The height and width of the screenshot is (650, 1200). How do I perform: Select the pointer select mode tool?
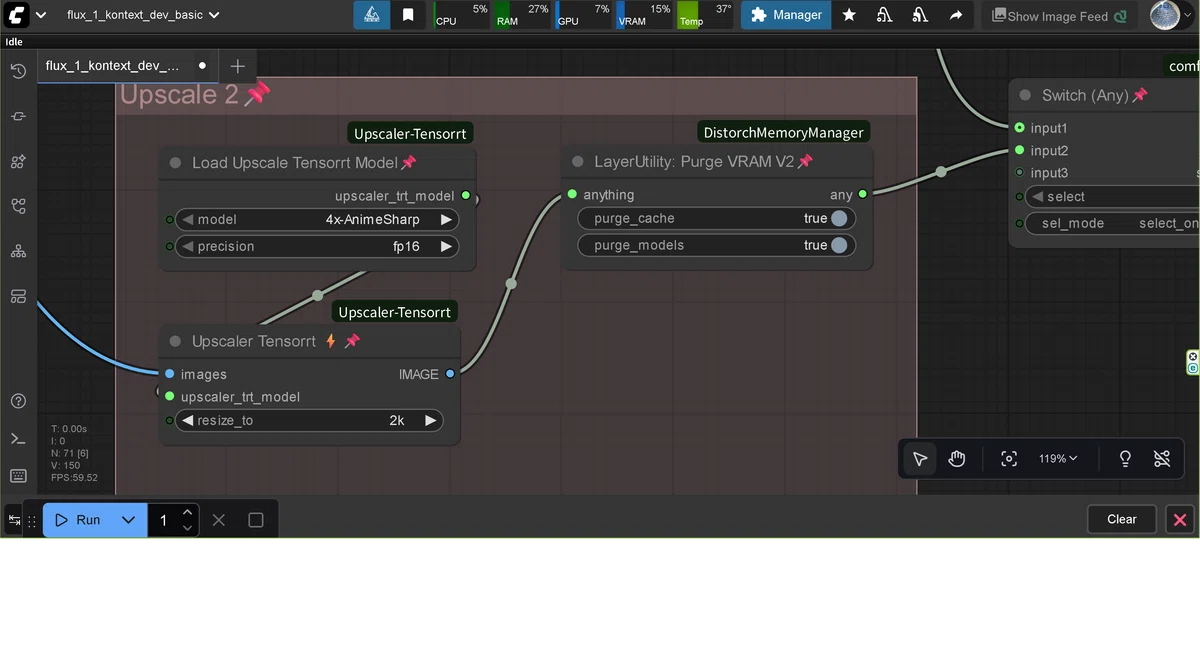click(920, 459)
